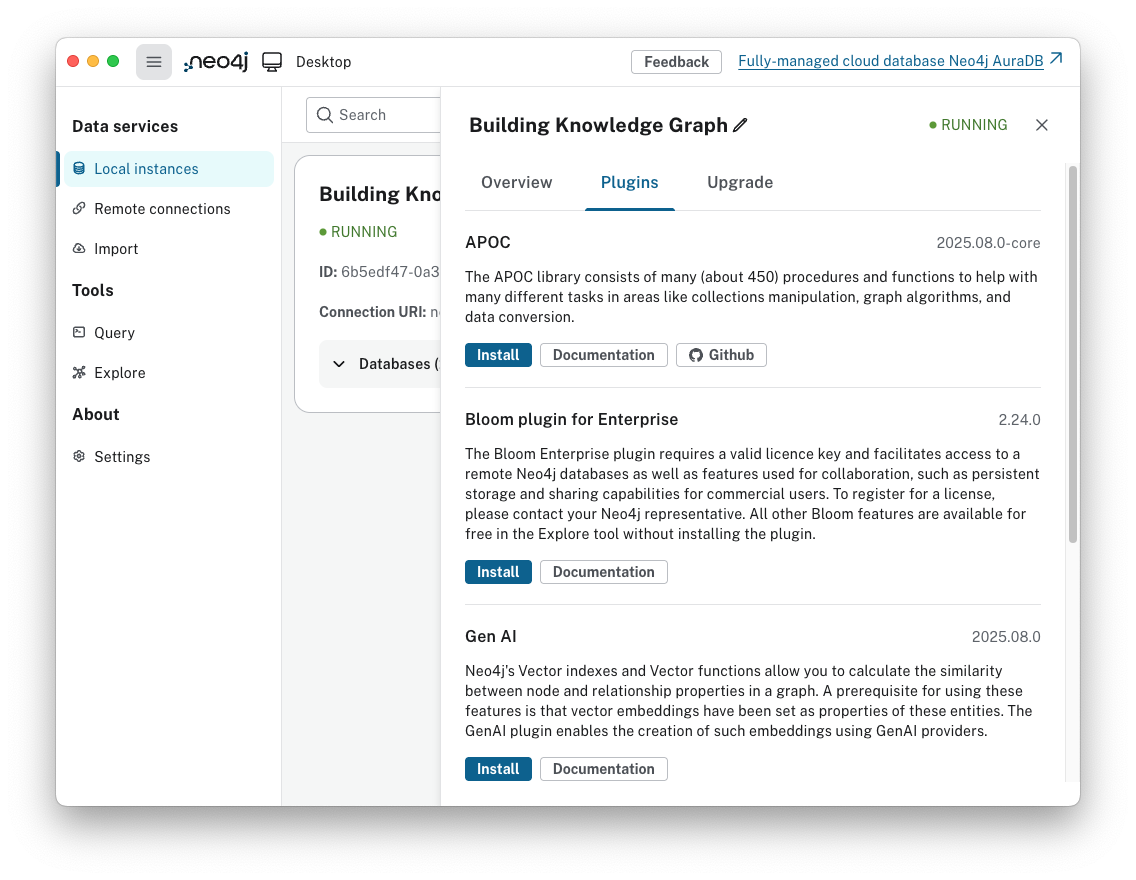Click the Local instances database icon
The height and width of the screenshot is (880, 1136).
point(79,168)
